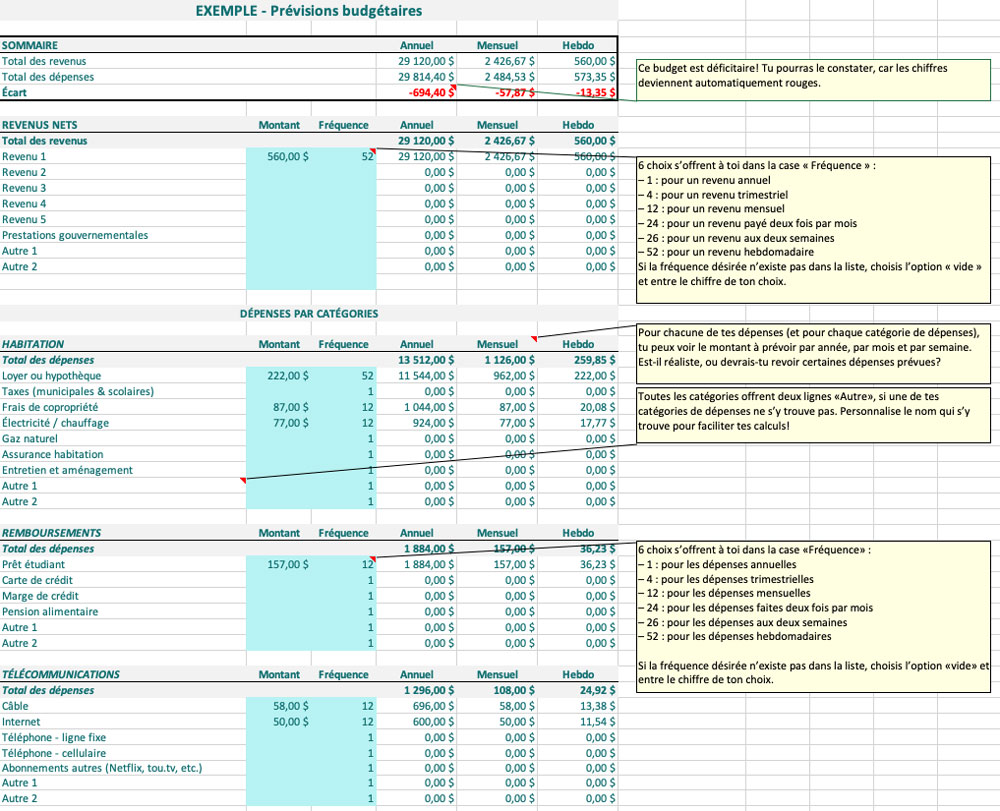Viewport: 1000px width, 811px height.
Task: Select Sommaire Total des dépenses value 29 814,40 $
Action: 426,77
